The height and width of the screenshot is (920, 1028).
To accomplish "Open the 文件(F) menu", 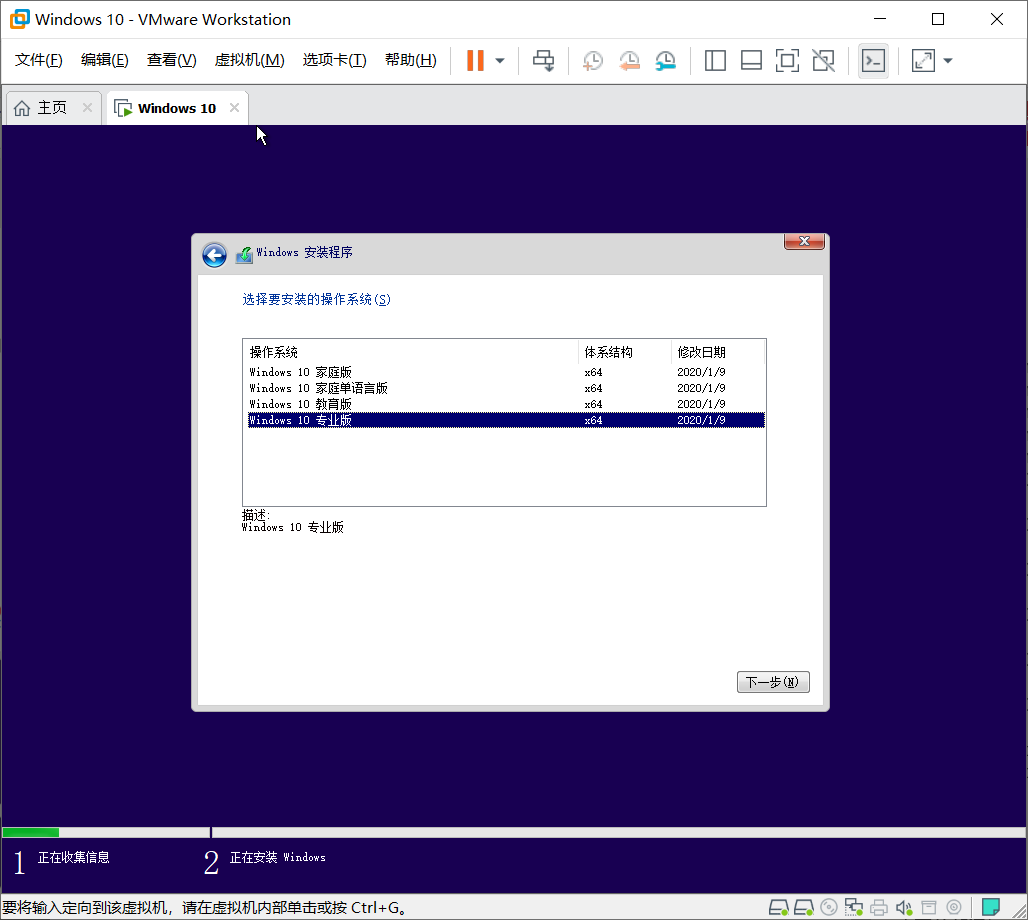I will [39, 60].
